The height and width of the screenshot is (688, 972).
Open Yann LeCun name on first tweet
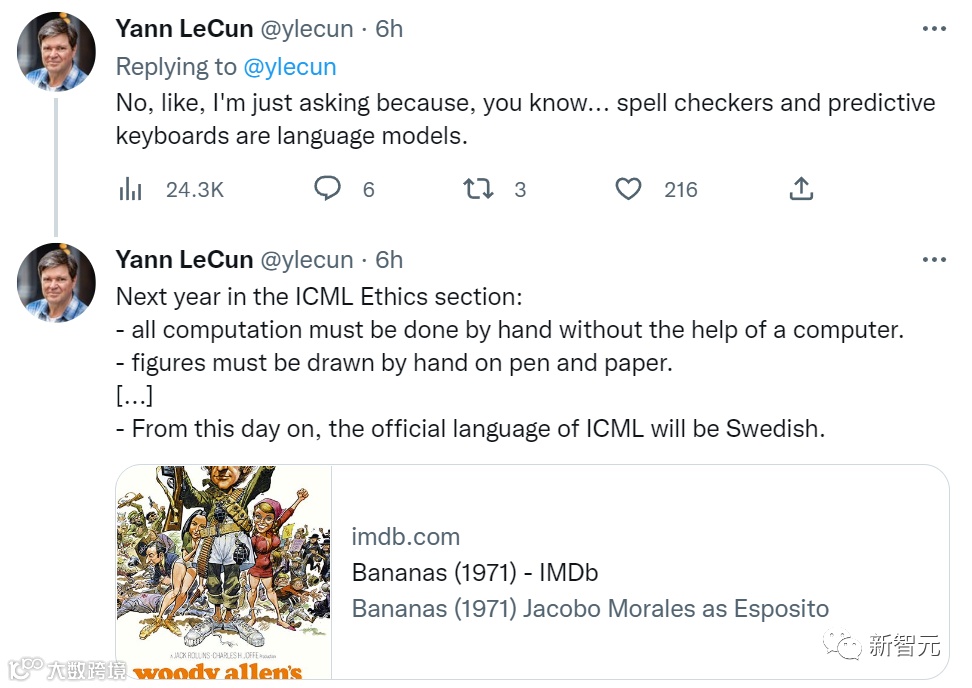(184, 29)
